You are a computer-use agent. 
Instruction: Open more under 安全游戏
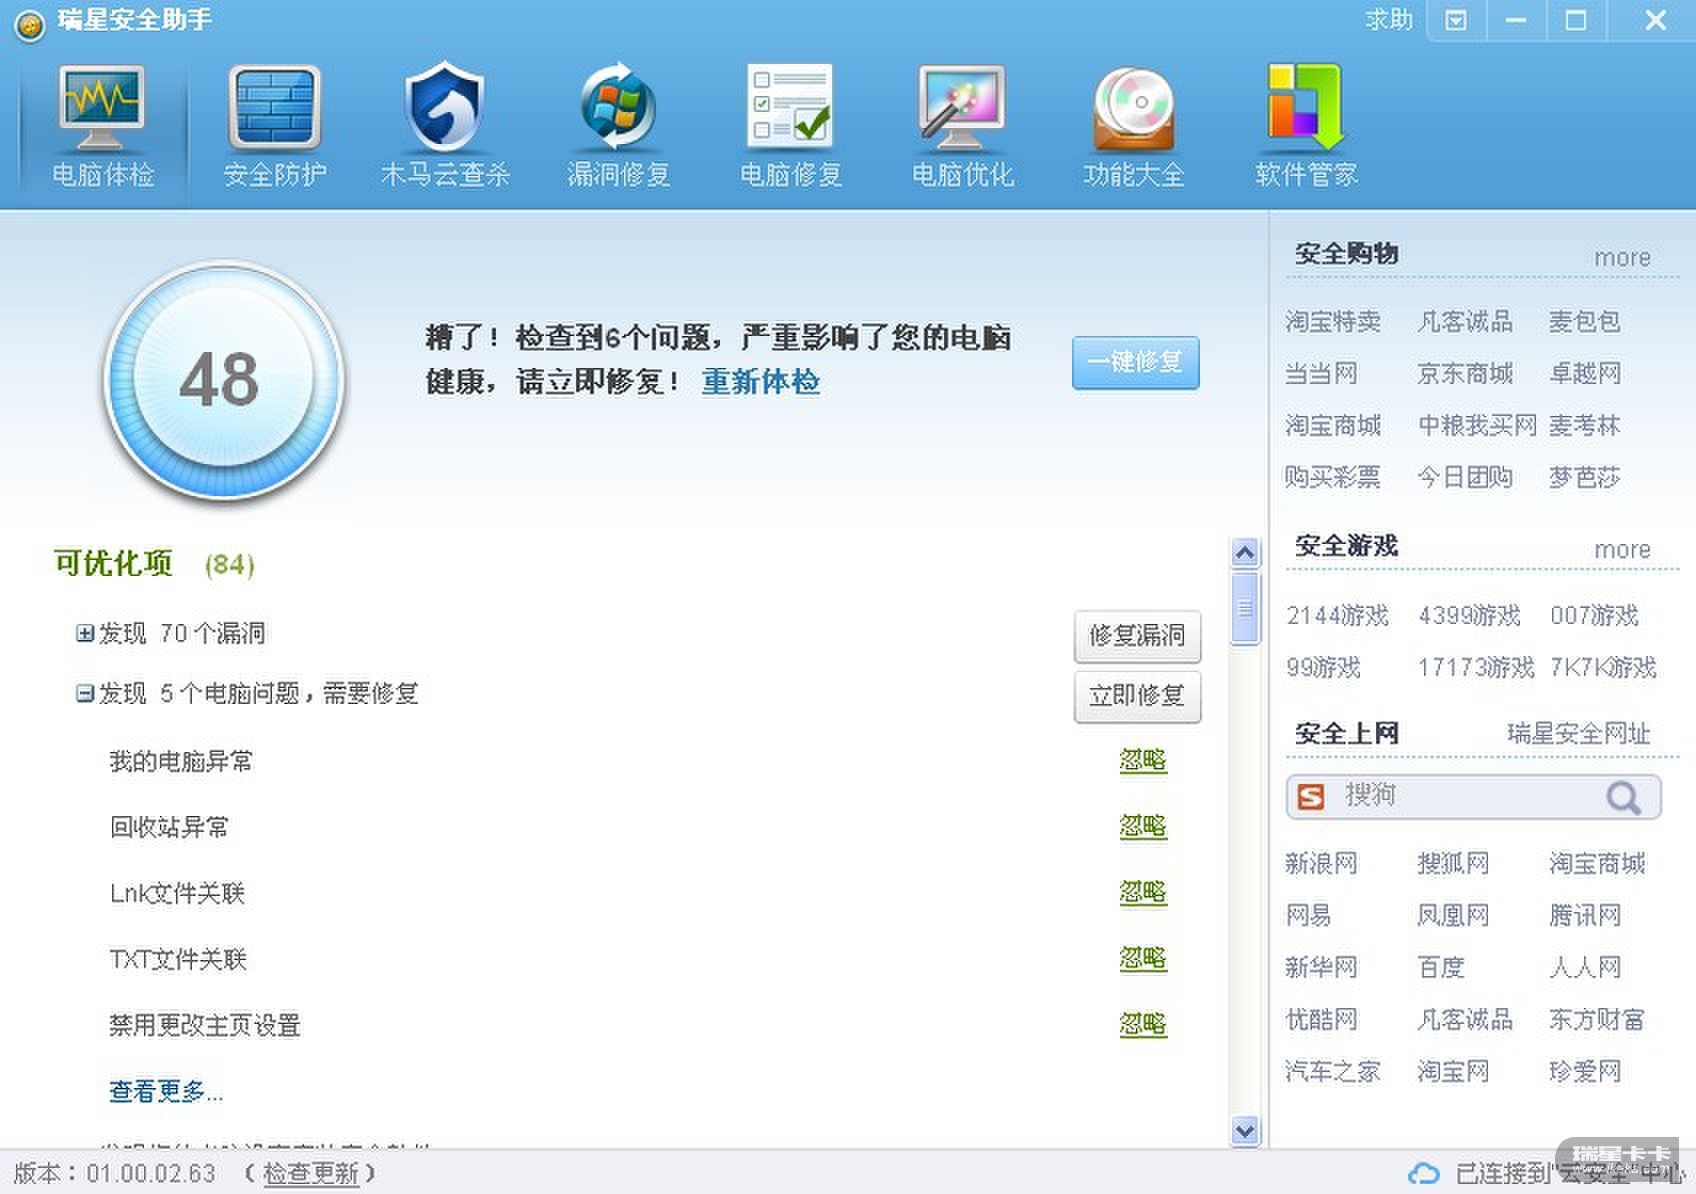(1622, 550)
